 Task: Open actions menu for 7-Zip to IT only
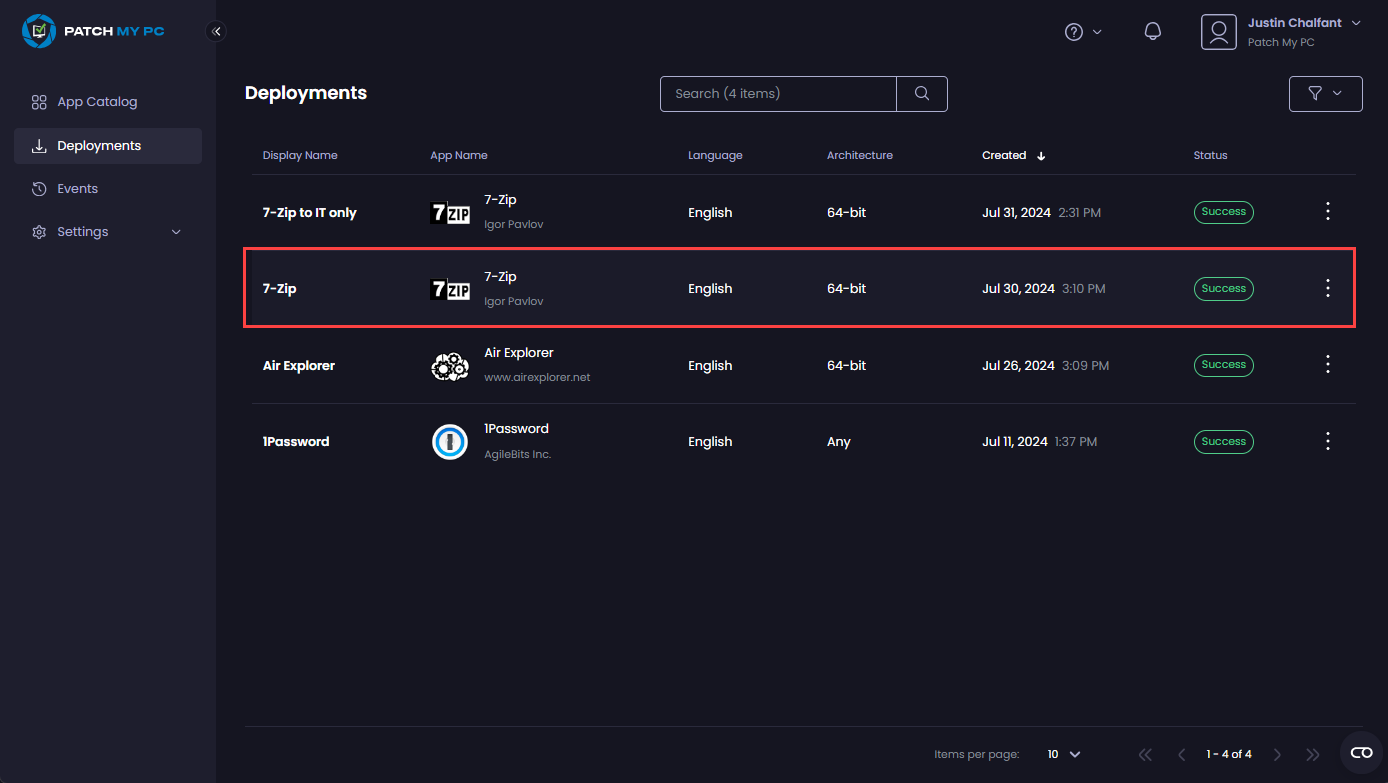pos(1328,212)
